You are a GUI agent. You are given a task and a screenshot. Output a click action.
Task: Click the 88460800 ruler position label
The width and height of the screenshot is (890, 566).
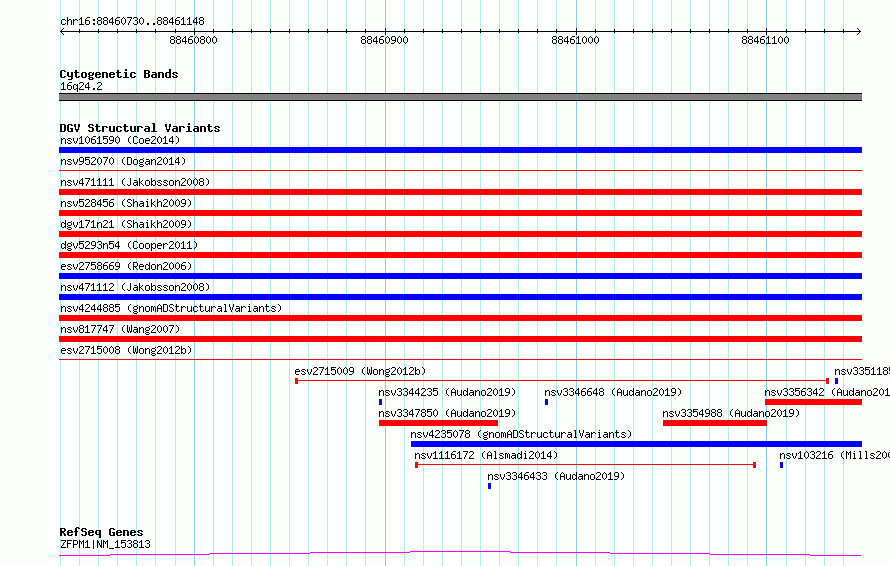(x=194, y=40)
